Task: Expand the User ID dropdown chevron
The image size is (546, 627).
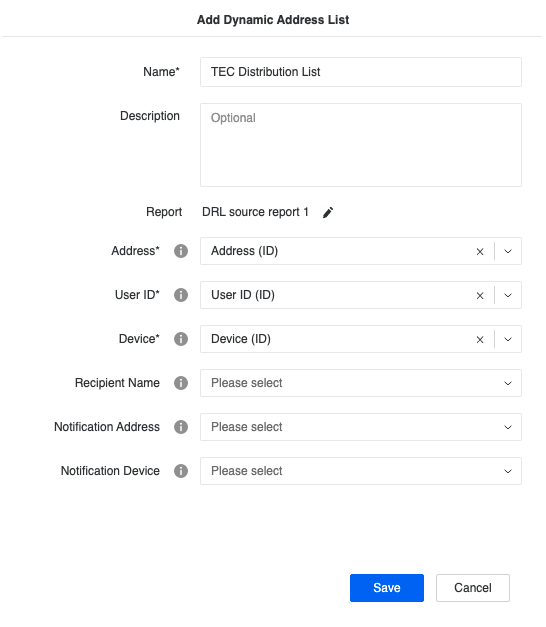Action: pos(508,296)
